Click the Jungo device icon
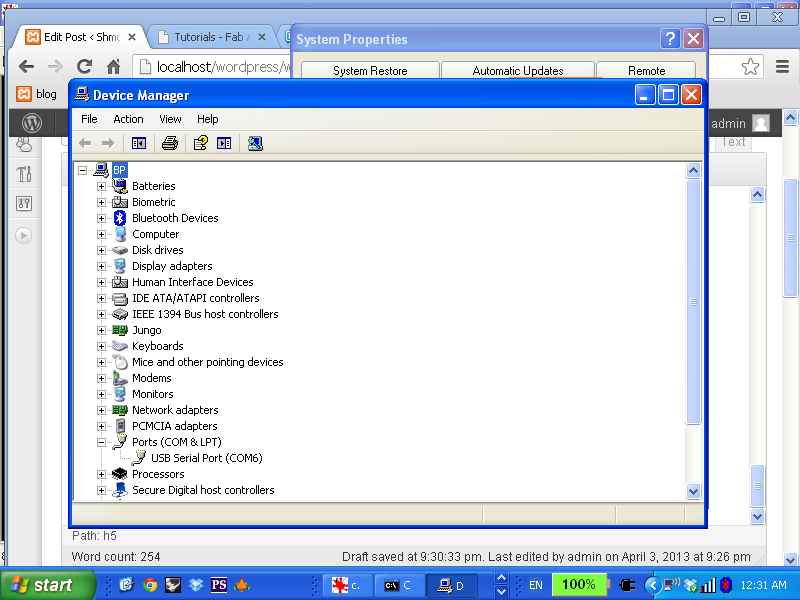The height and width of the screenshot is (600, 800). click(x=120, y=330)
